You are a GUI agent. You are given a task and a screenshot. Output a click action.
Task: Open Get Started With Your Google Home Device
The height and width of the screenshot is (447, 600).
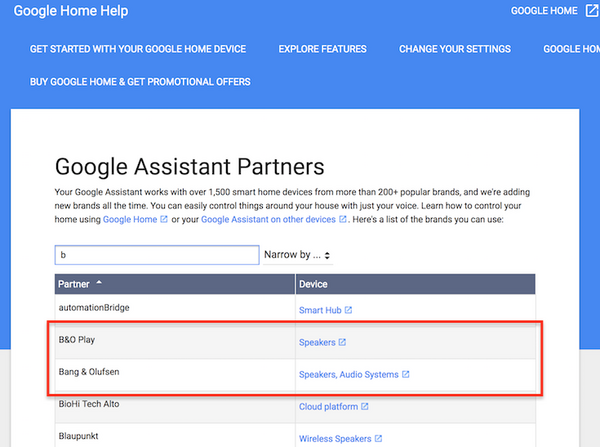click(x=138, y=49)
